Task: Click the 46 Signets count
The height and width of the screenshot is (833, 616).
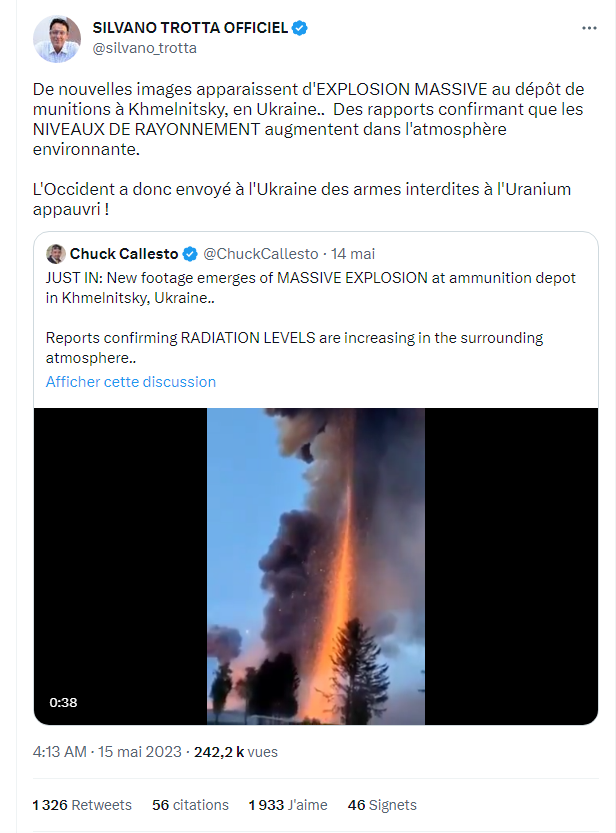Action: point(381,805)
